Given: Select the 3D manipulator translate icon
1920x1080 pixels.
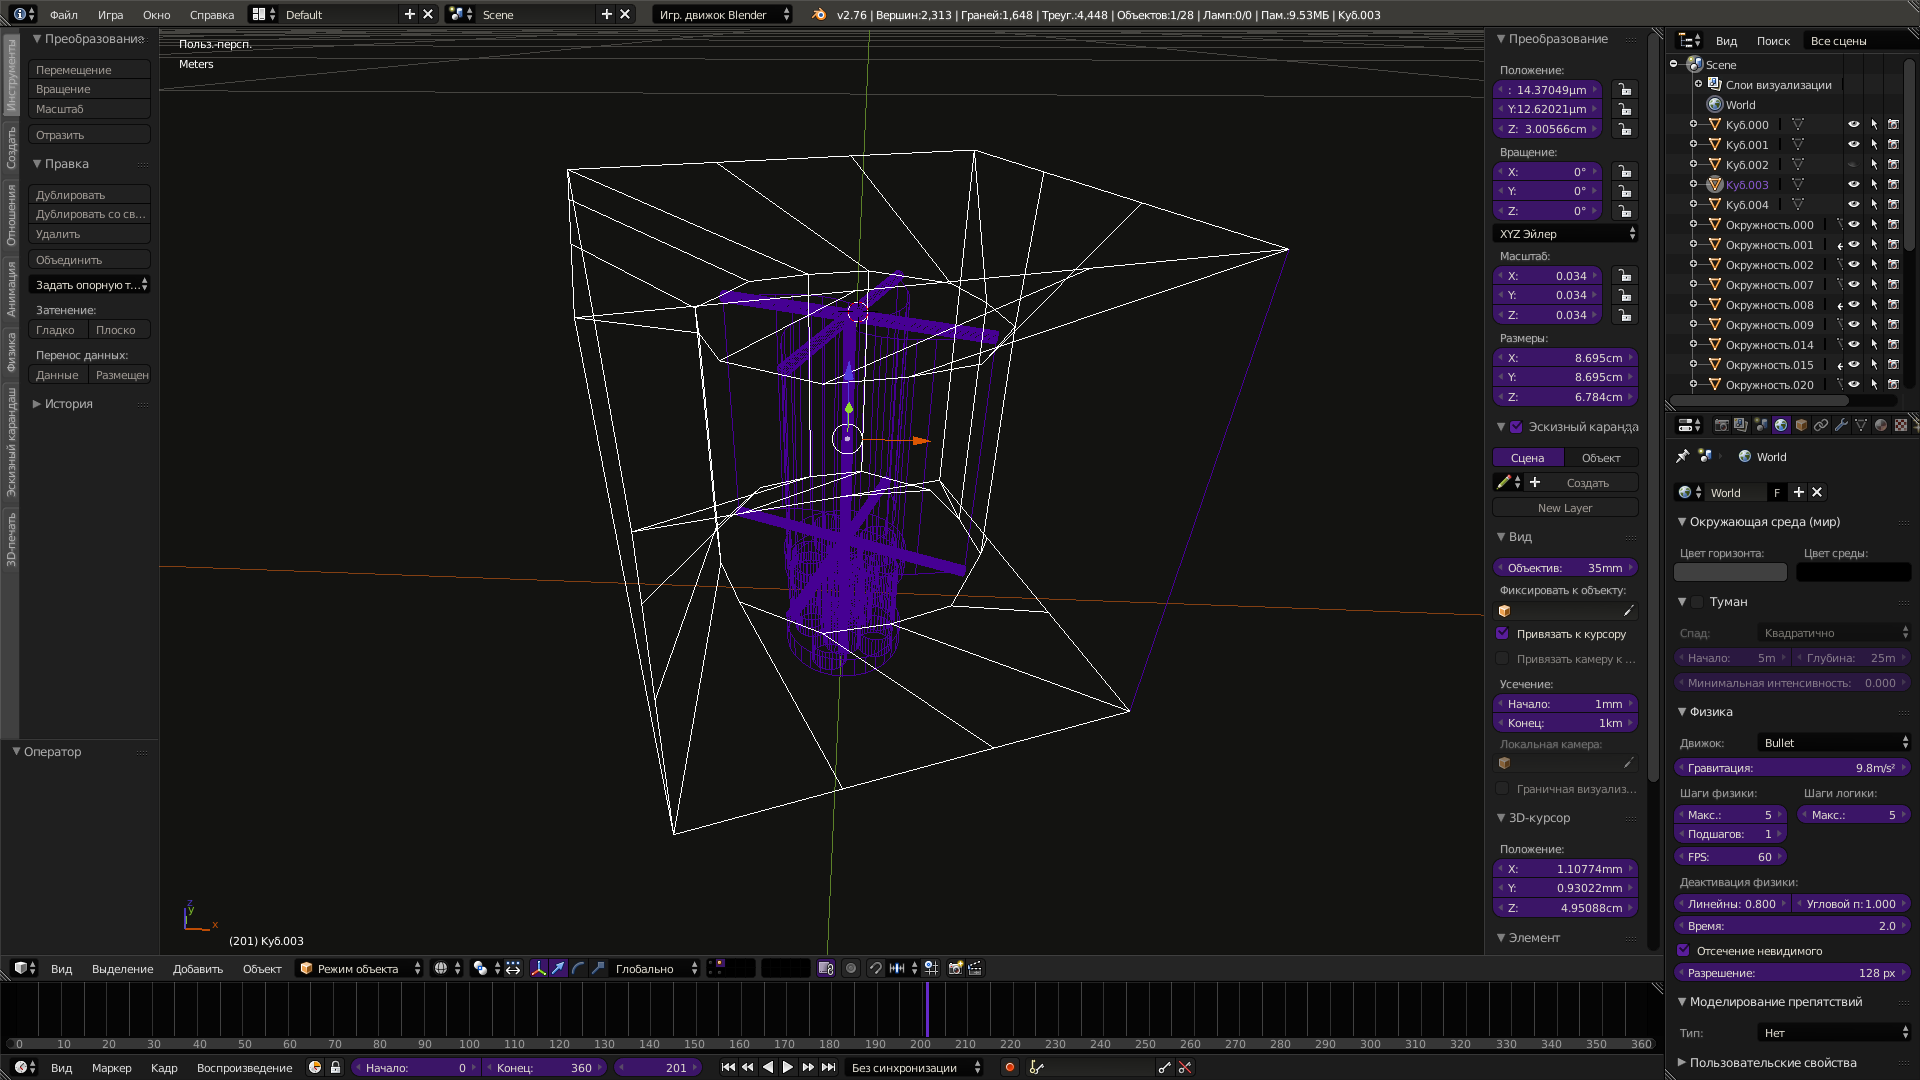Looking at the screenshot, I should coord(557,968).
